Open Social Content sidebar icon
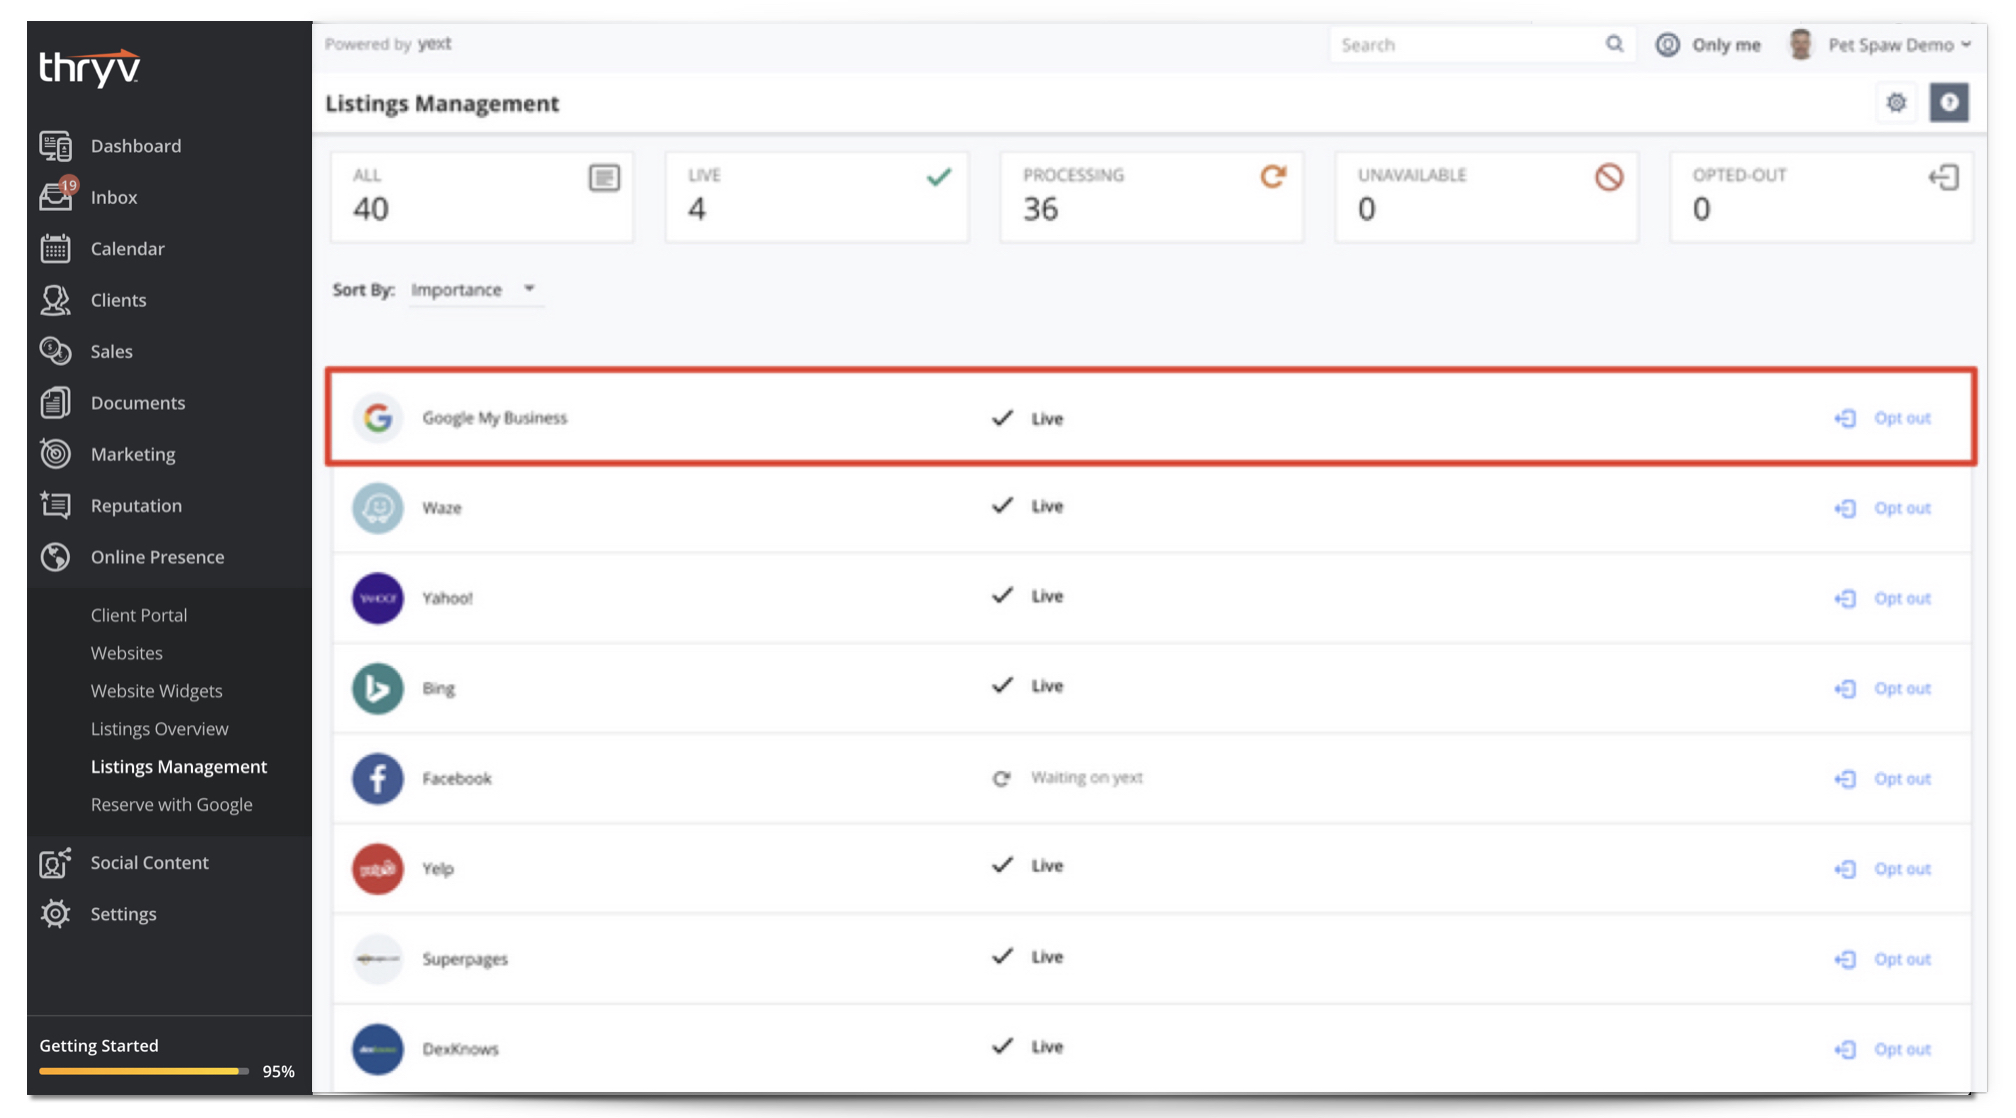Image resolution: width=2016 pixels, height=1118 pixels. coord(56,862)
